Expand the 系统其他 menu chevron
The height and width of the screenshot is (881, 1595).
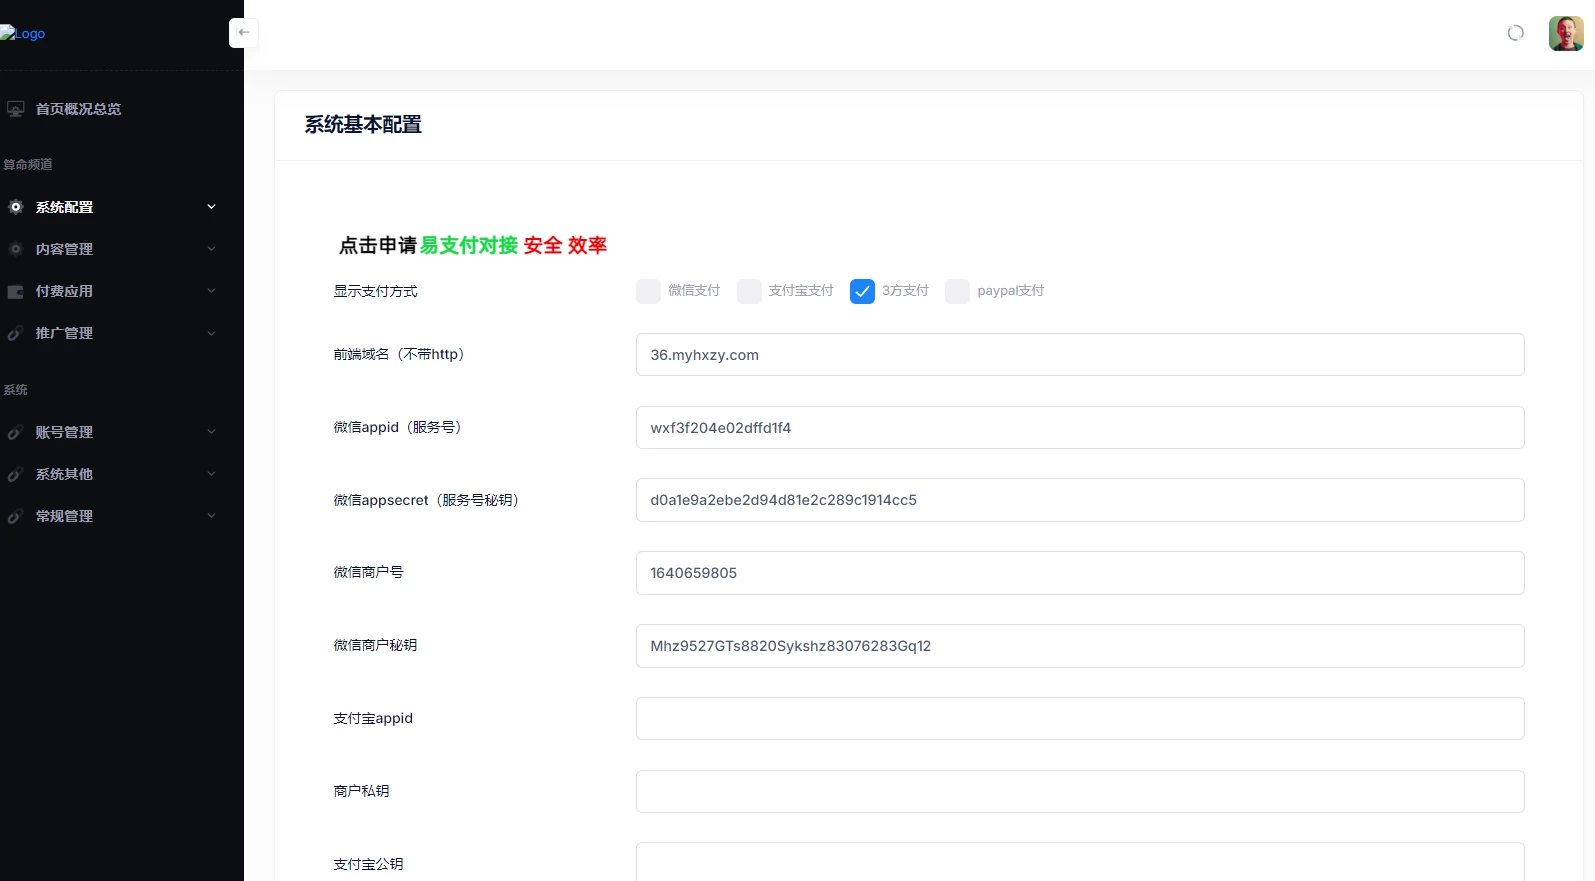(211, 474)
